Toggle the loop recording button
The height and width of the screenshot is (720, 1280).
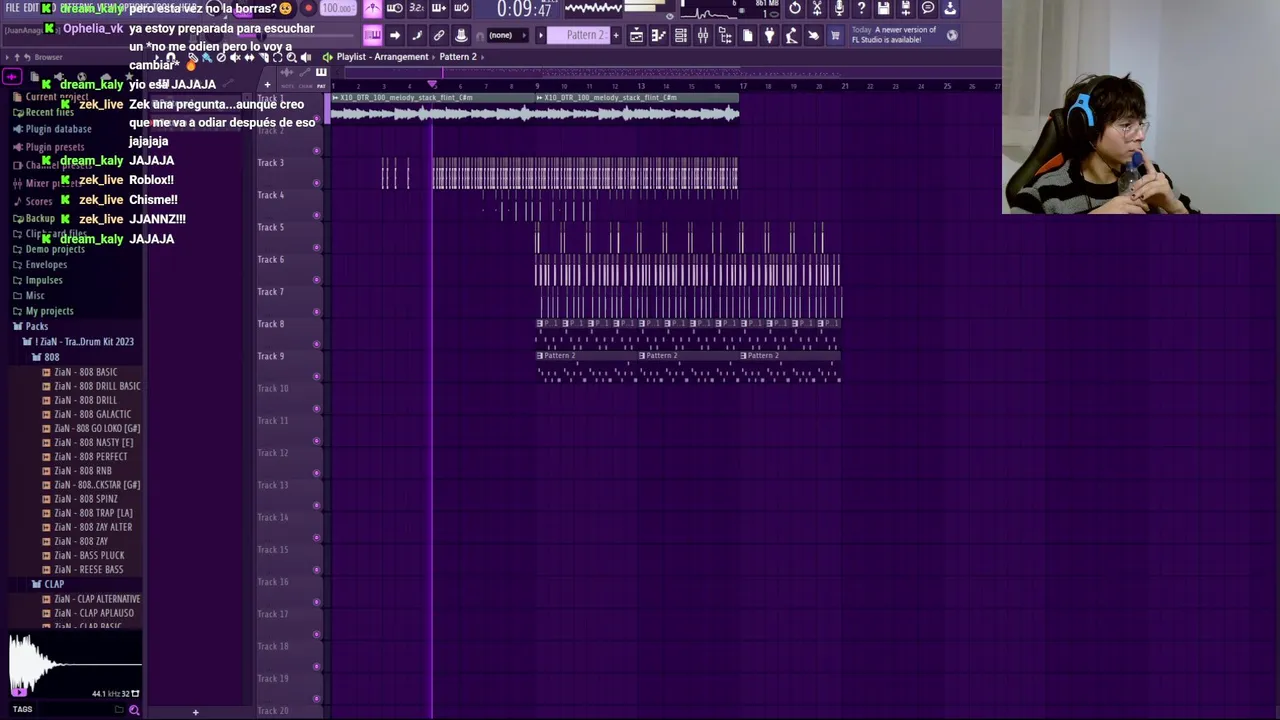point(462,8)
